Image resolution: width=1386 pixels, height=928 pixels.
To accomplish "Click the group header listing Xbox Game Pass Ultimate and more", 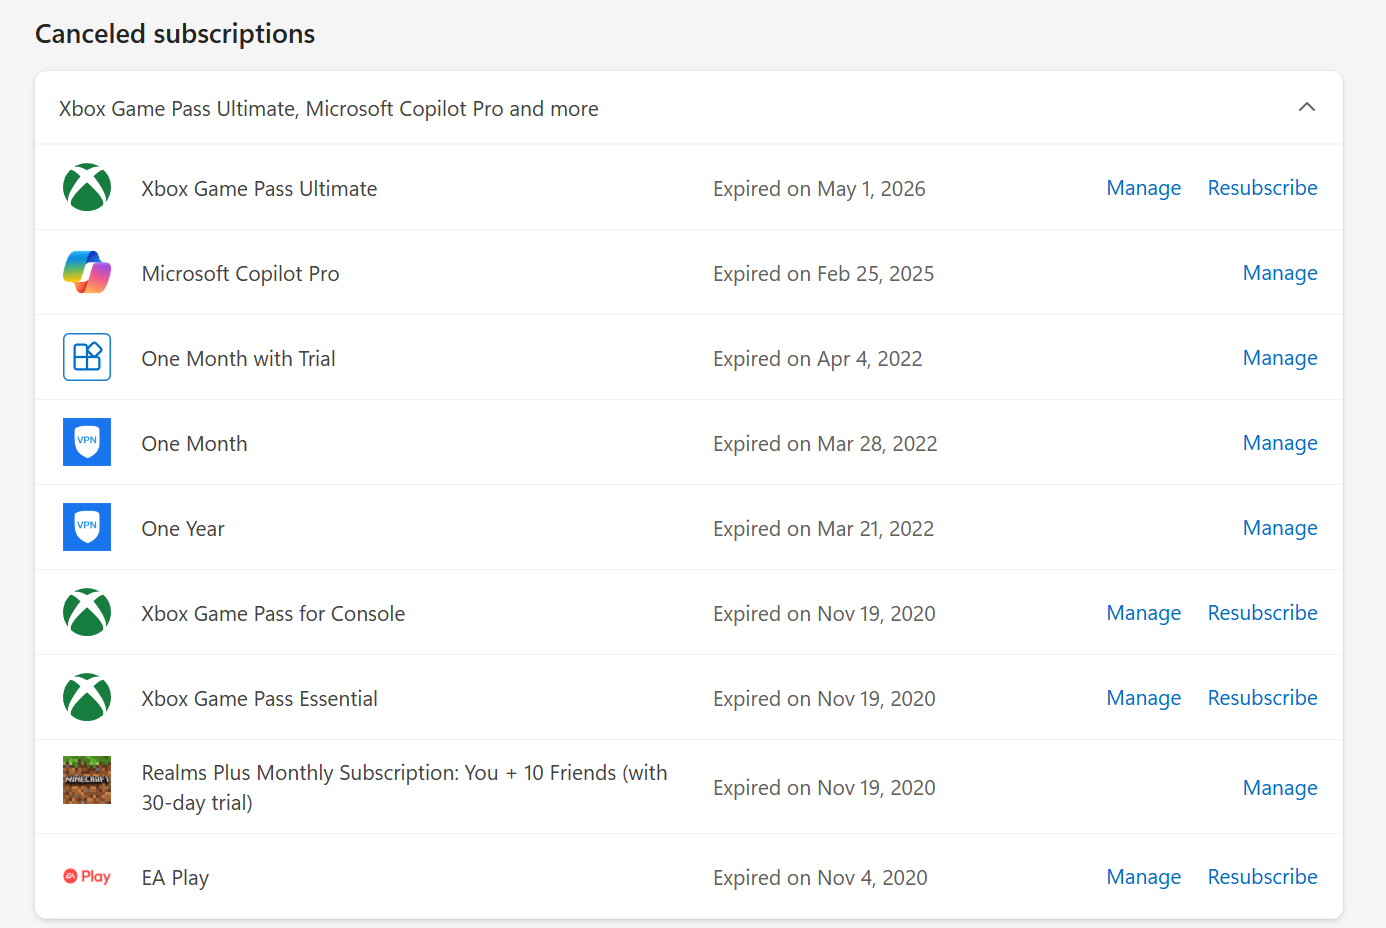I will pos(688,108).
